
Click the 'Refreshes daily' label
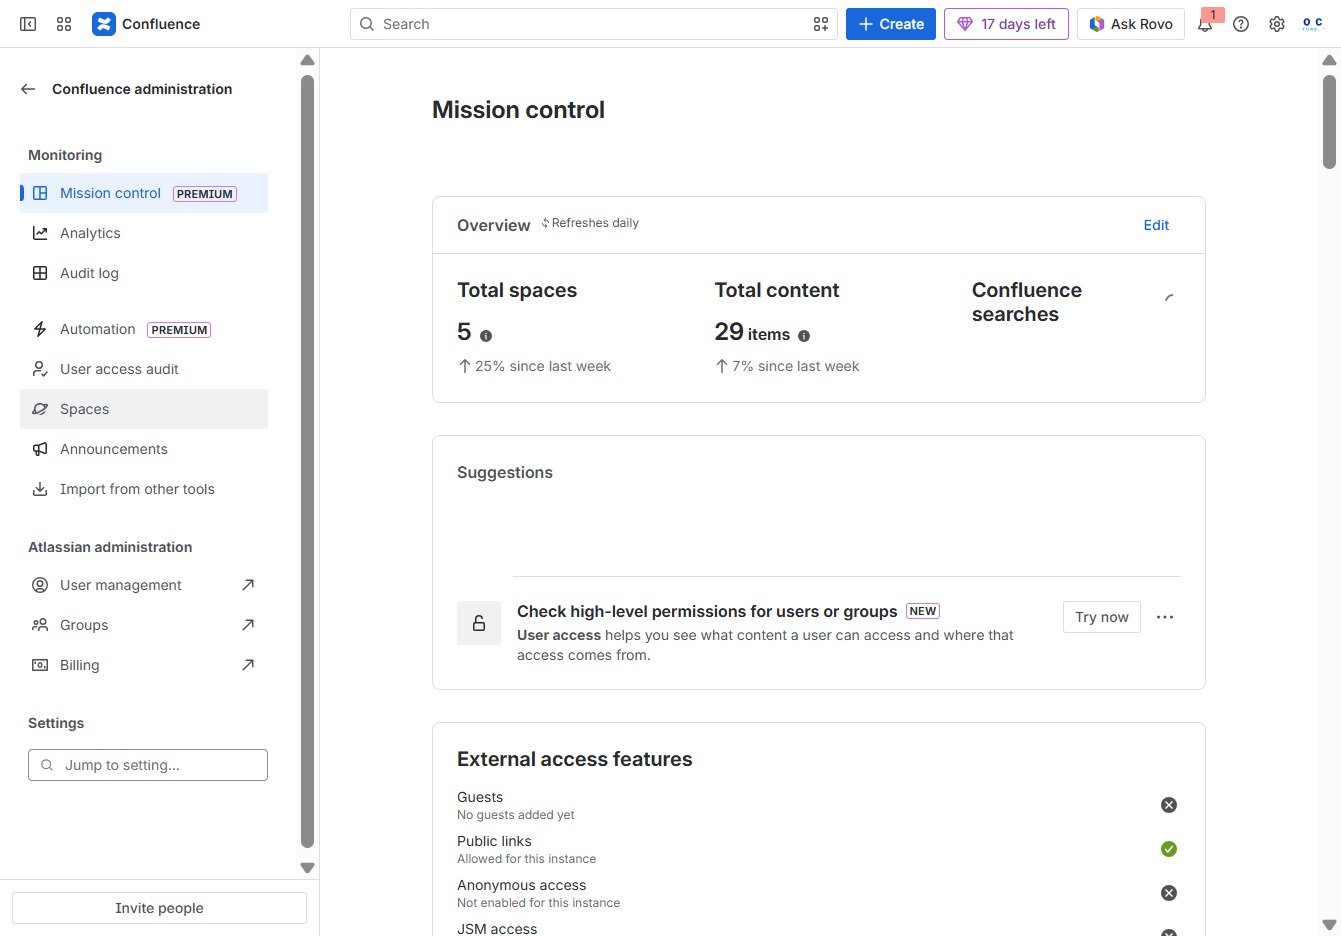[x=595, y=223]
